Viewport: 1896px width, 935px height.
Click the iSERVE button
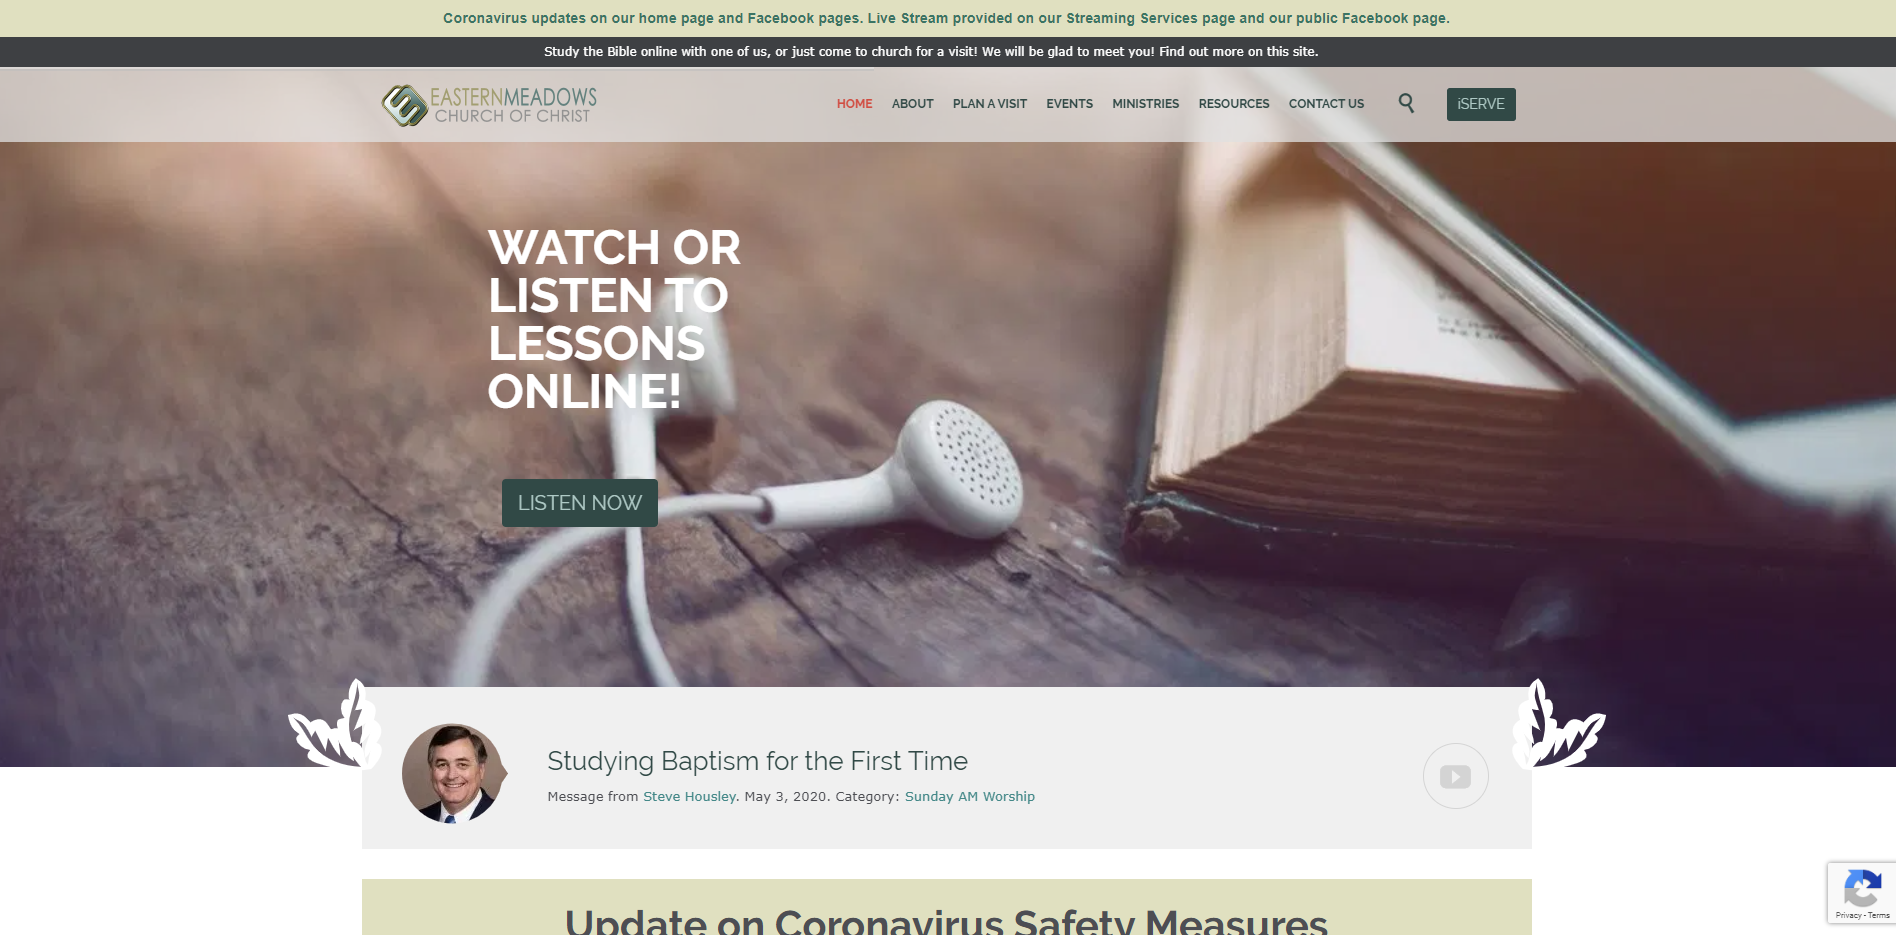point(1481,104)
